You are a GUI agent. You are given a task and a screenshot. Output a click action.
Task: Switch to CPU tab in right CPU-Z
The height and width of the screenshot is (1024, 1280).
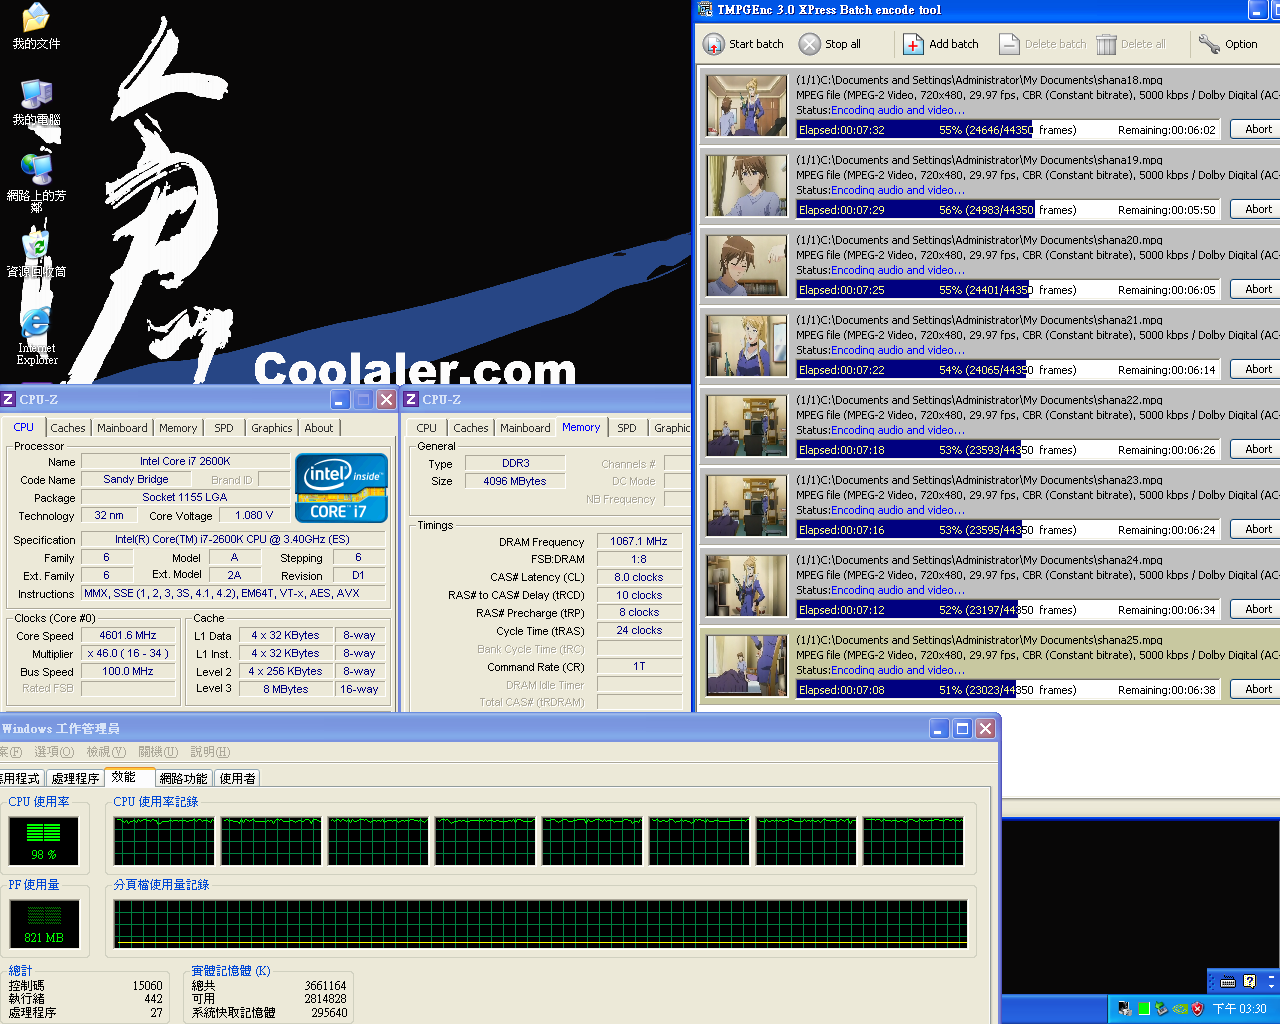pos(427,428)
